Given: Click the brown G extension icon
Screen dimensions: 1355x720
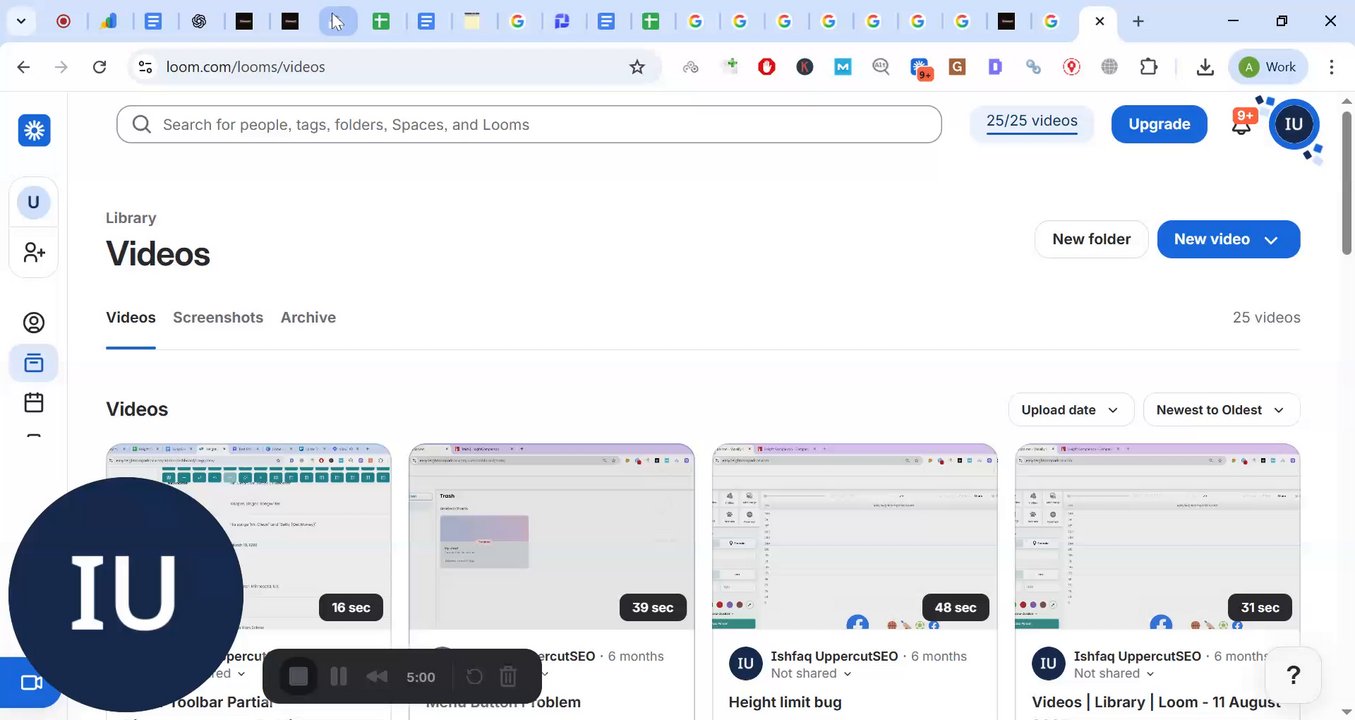Looking at the screenshot, I should pyautogui.click(x=957, y=67).
